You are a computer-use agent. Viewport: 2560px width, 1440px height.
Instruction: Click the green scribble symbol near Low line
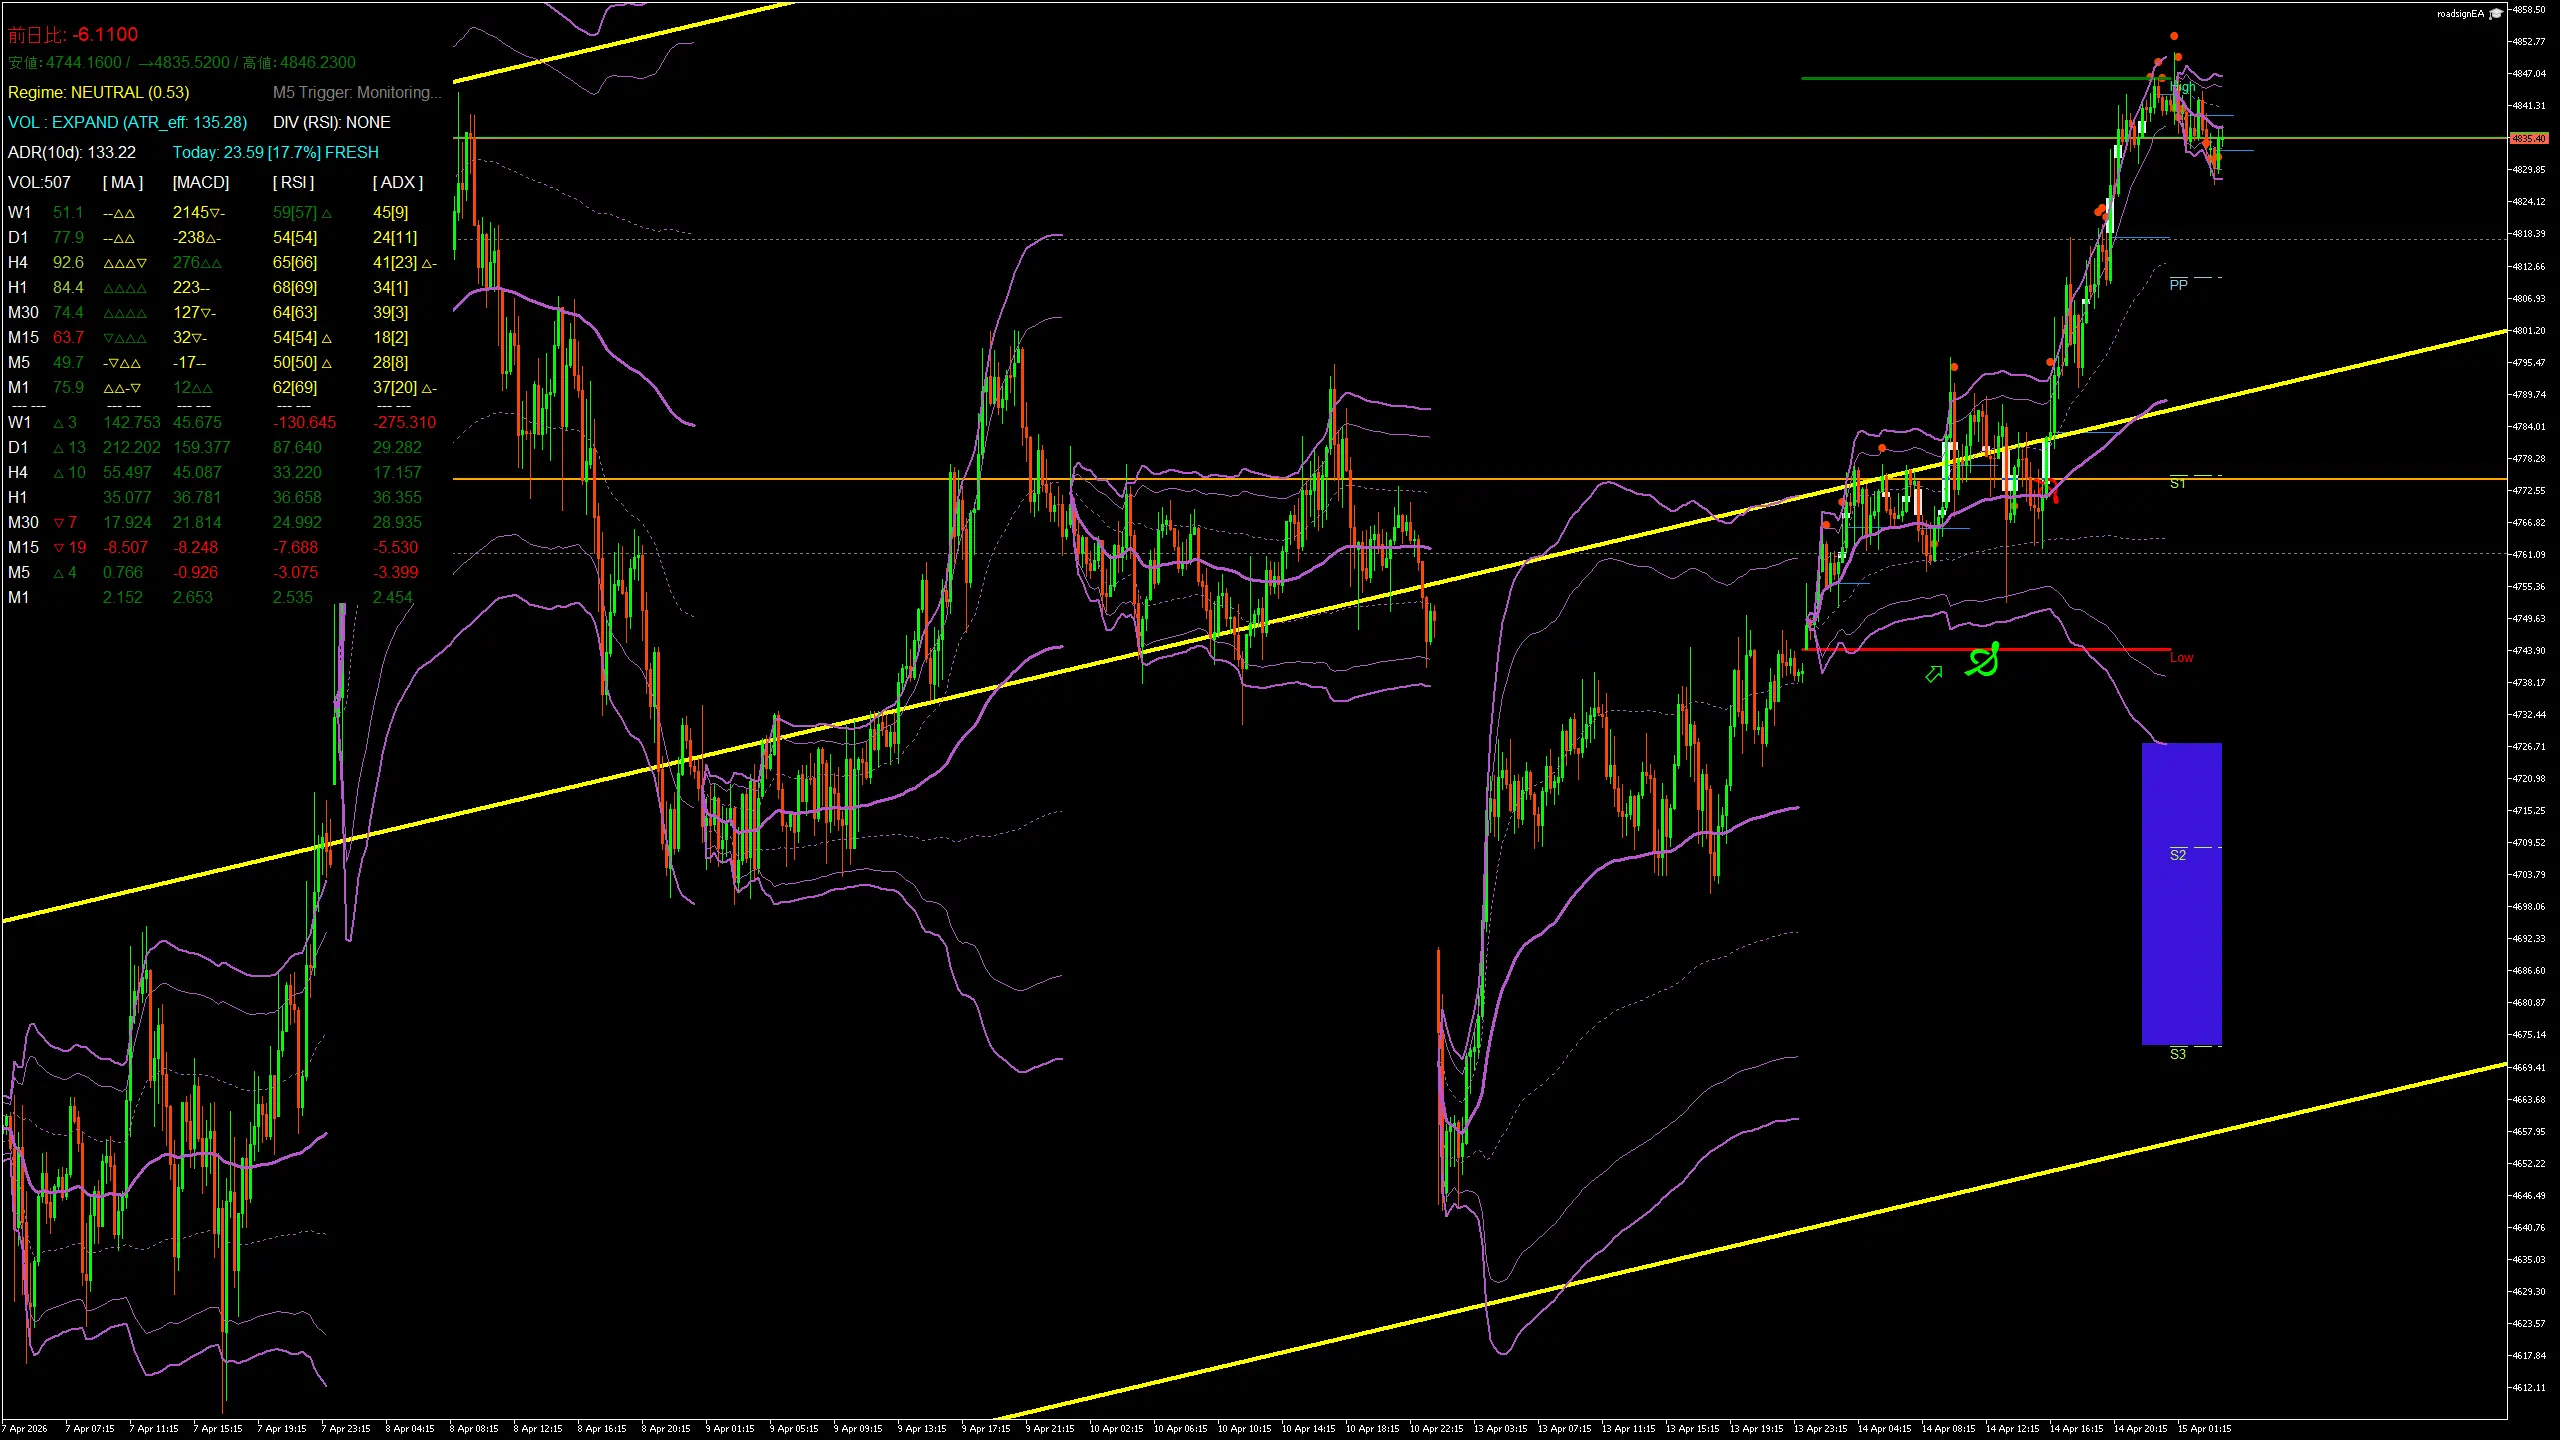(x=1983, y=660)
